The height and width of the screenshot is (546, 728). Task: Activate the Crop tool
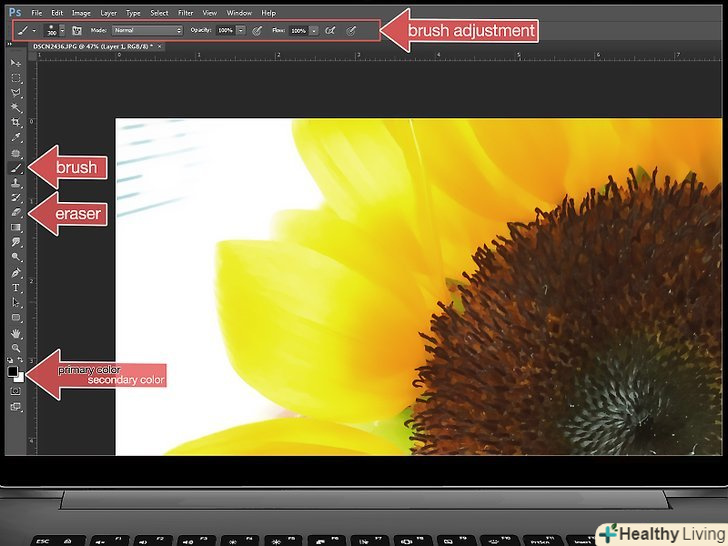tap(15, 122)
